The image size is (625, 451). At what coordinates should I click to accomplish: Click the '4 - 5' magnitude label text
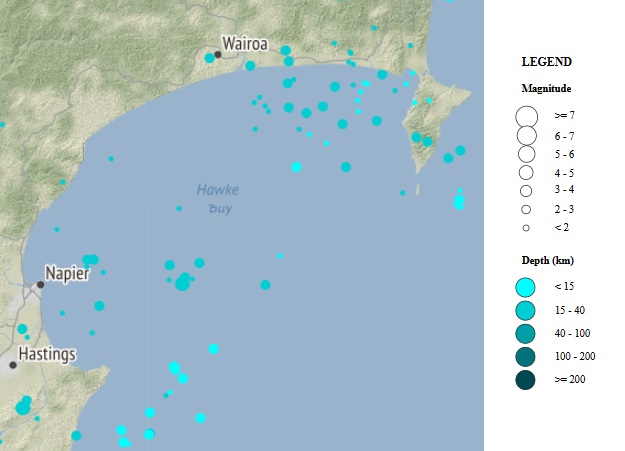point(564,173)
